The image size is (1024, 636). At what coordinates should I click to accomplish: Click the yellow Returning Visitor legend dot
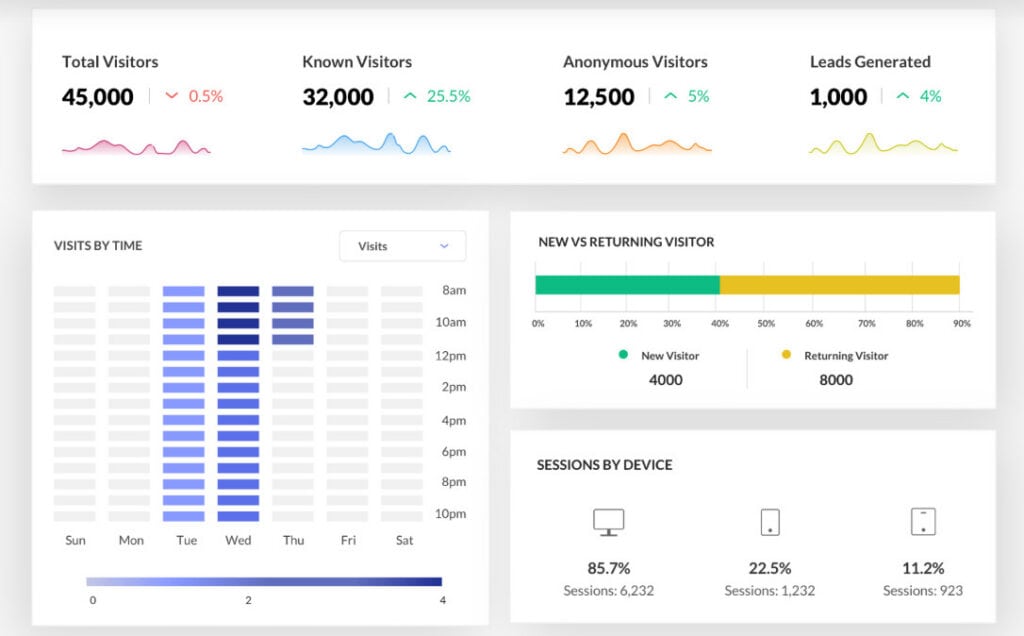[786, 355]
